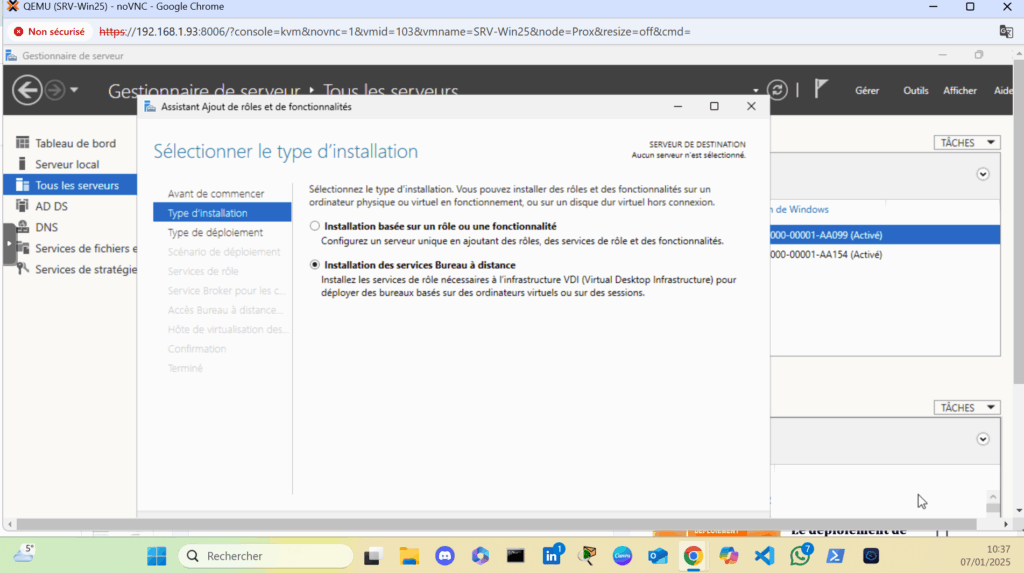Open Microsoft 365 Copilot from the taskbar
This screenshot has height=573, width=1024.
click(481, 556)
